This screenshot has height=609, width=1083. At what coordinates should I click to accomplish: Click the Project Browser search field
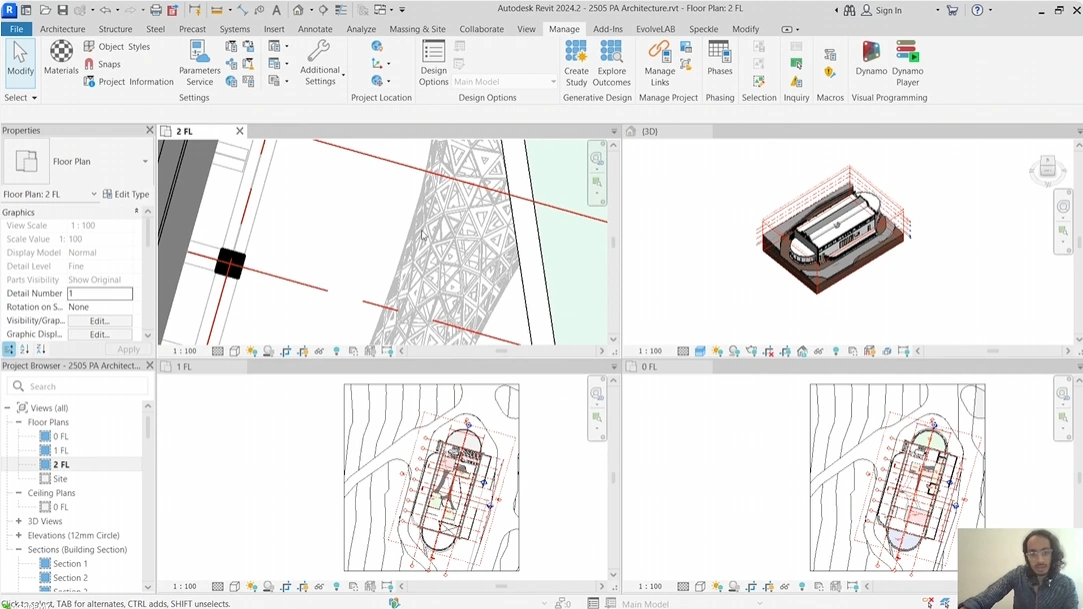tap(80, 386)
